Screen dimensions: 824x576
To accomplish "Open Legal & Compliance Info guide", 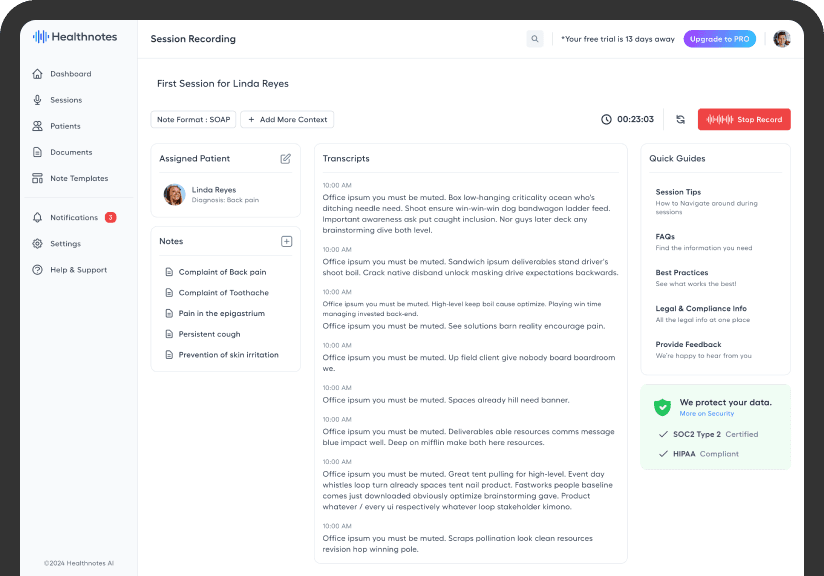I will click(701, 308).
